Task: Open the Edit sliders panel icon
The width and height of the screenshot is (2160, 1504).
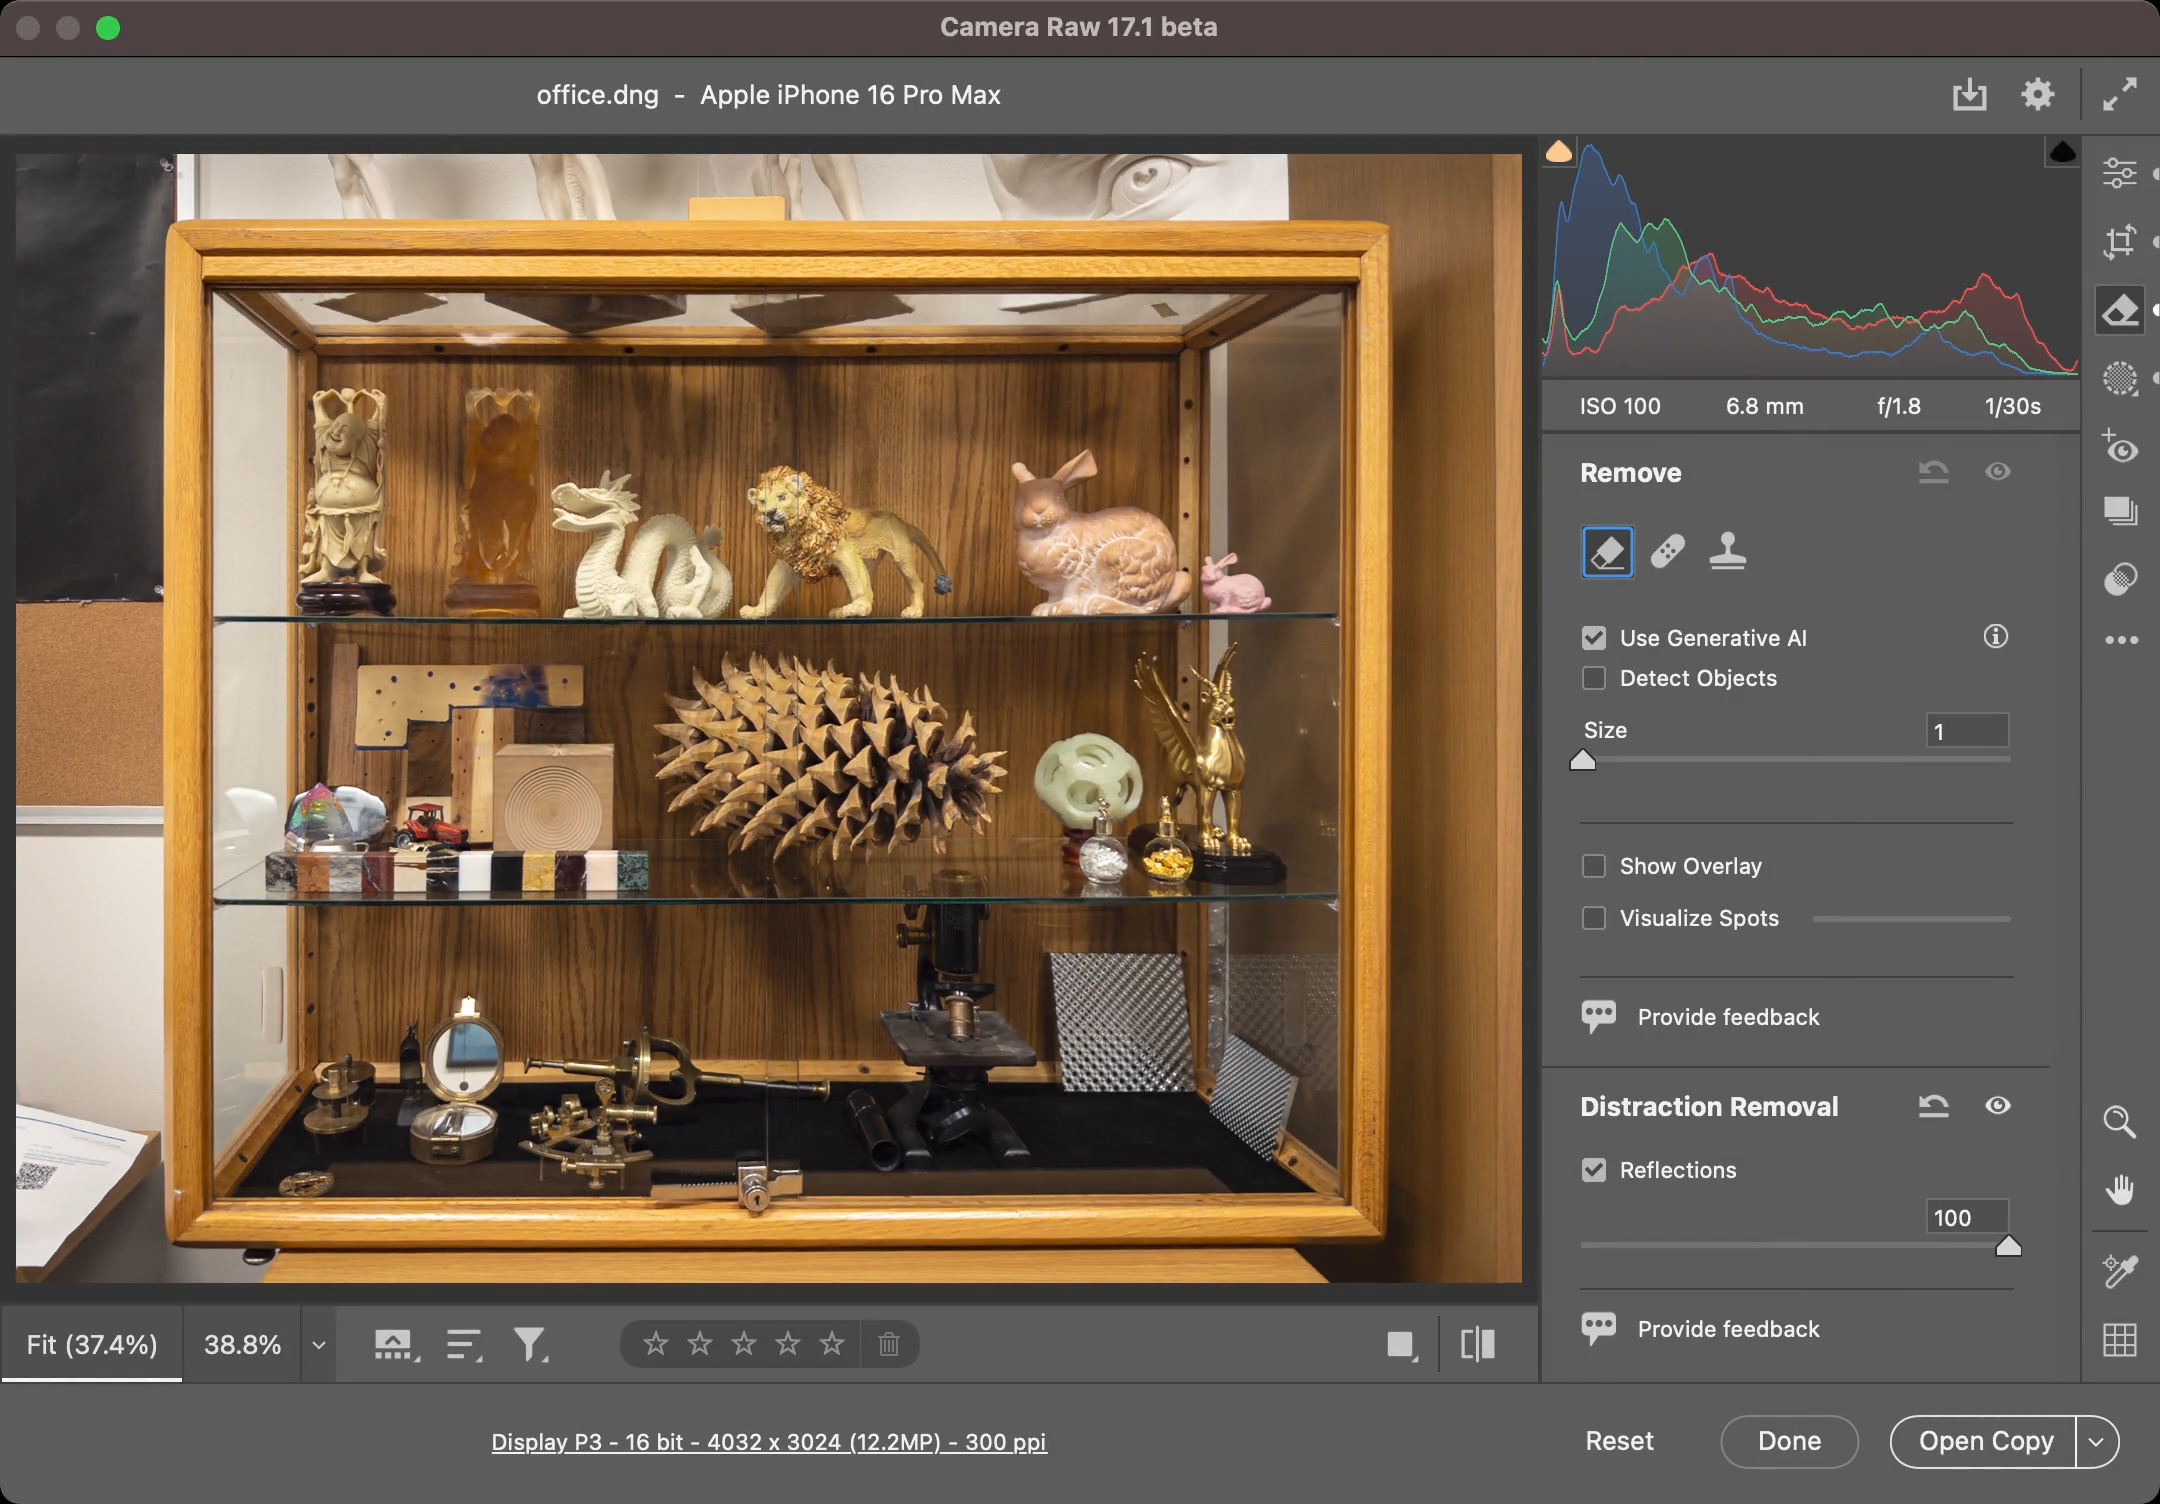Action: 2119,173
